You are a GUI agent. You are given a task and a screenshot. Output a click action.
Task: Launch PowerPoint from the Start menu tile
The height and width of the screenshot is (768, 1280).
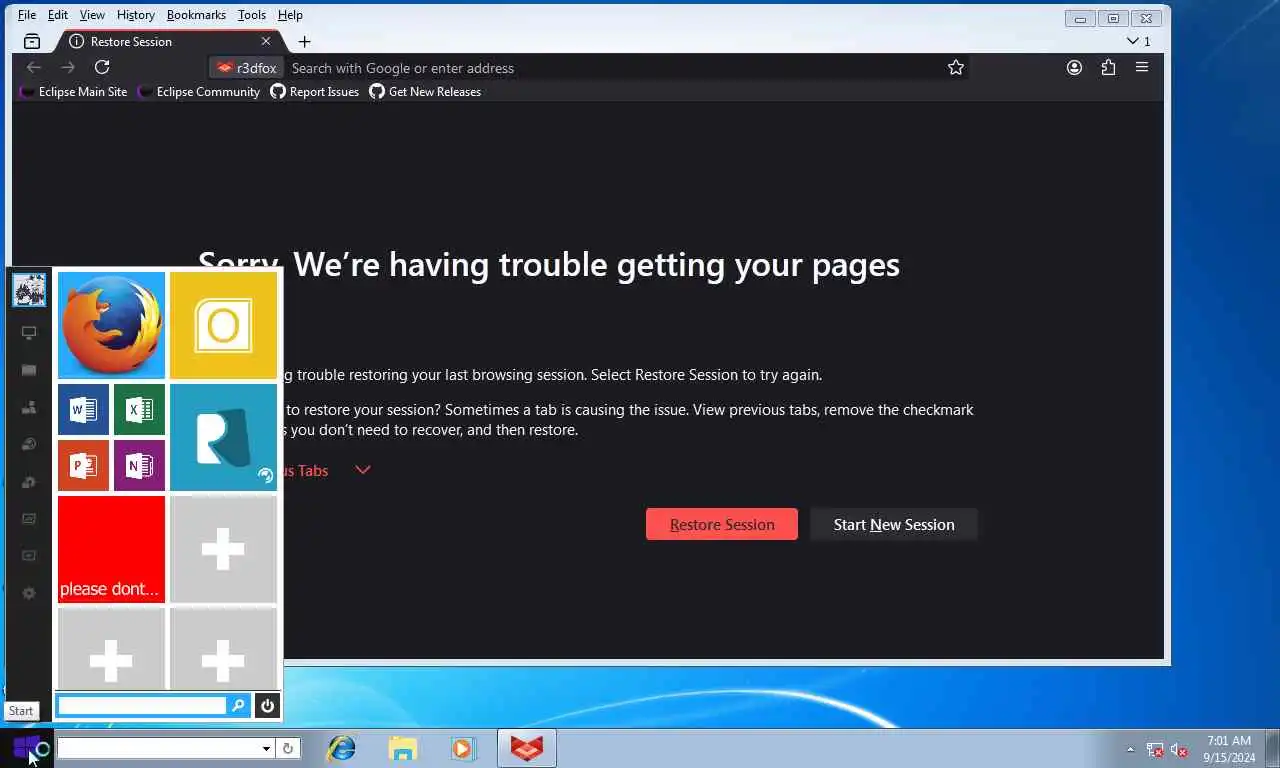point(83,465)
